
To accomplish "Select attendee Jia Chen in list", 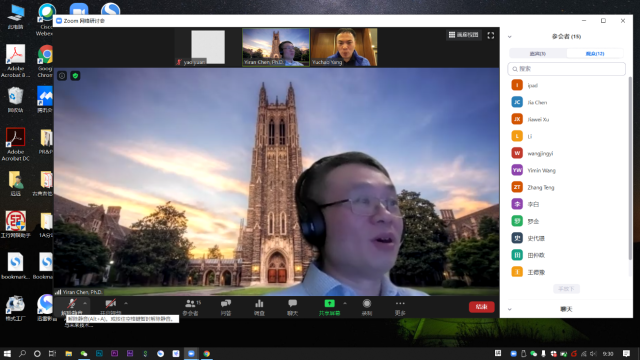I will coord(567,102).
